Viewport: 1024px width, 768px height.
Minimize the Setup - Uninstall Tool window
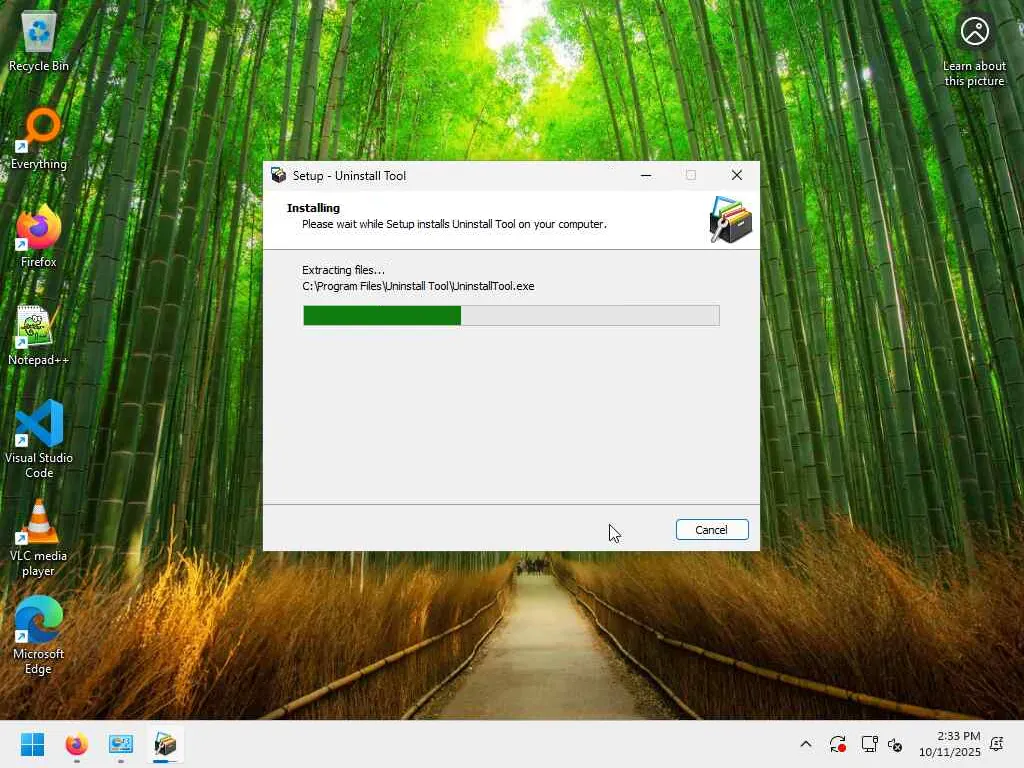point(646,175)
